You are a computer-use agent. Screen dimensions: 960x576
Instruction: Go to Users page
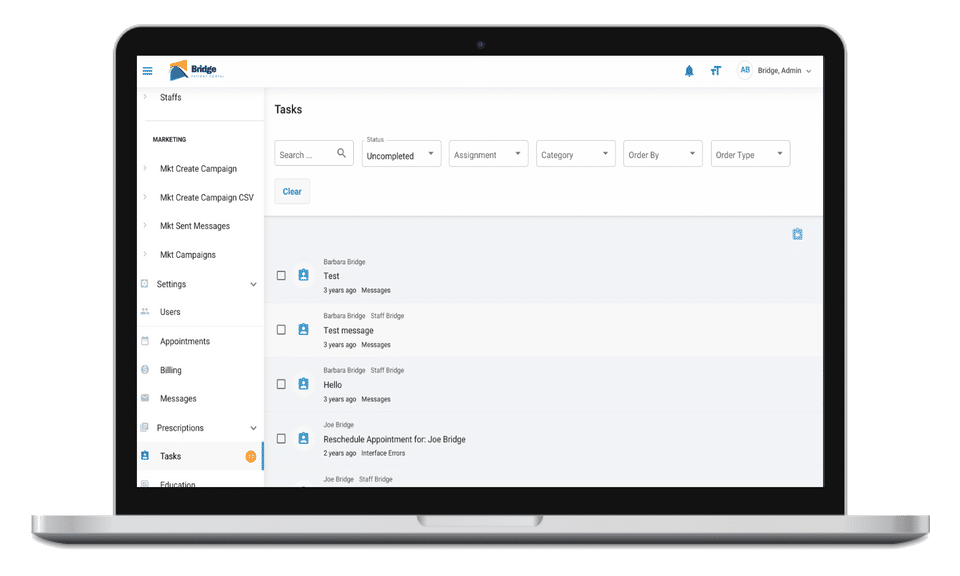(x=170, y=312)
